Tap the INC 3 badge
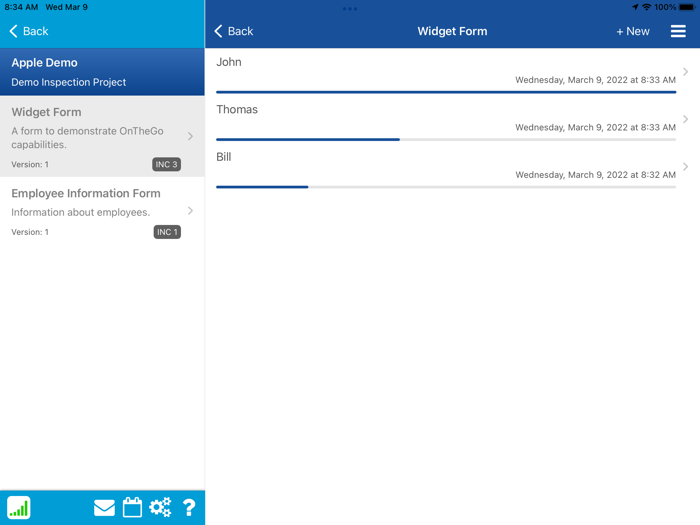 pyautogui.click(x=167, y=164)
